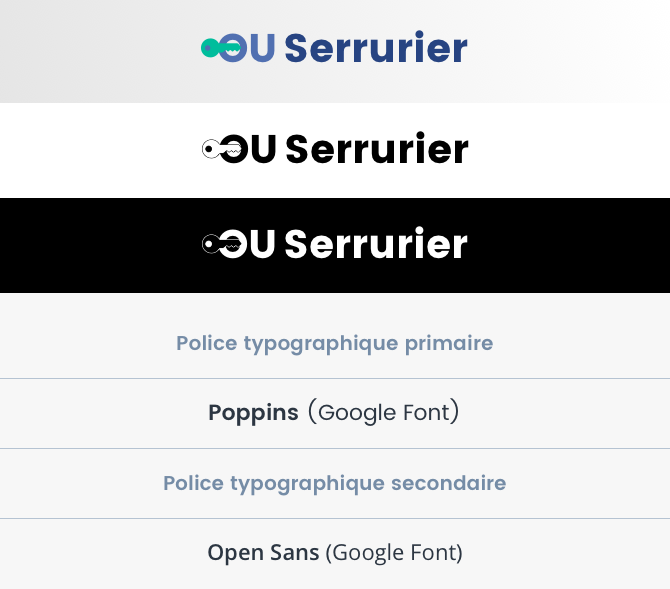
Task: Click the bold 'Poppins' font name
Action: pos(253,413)
